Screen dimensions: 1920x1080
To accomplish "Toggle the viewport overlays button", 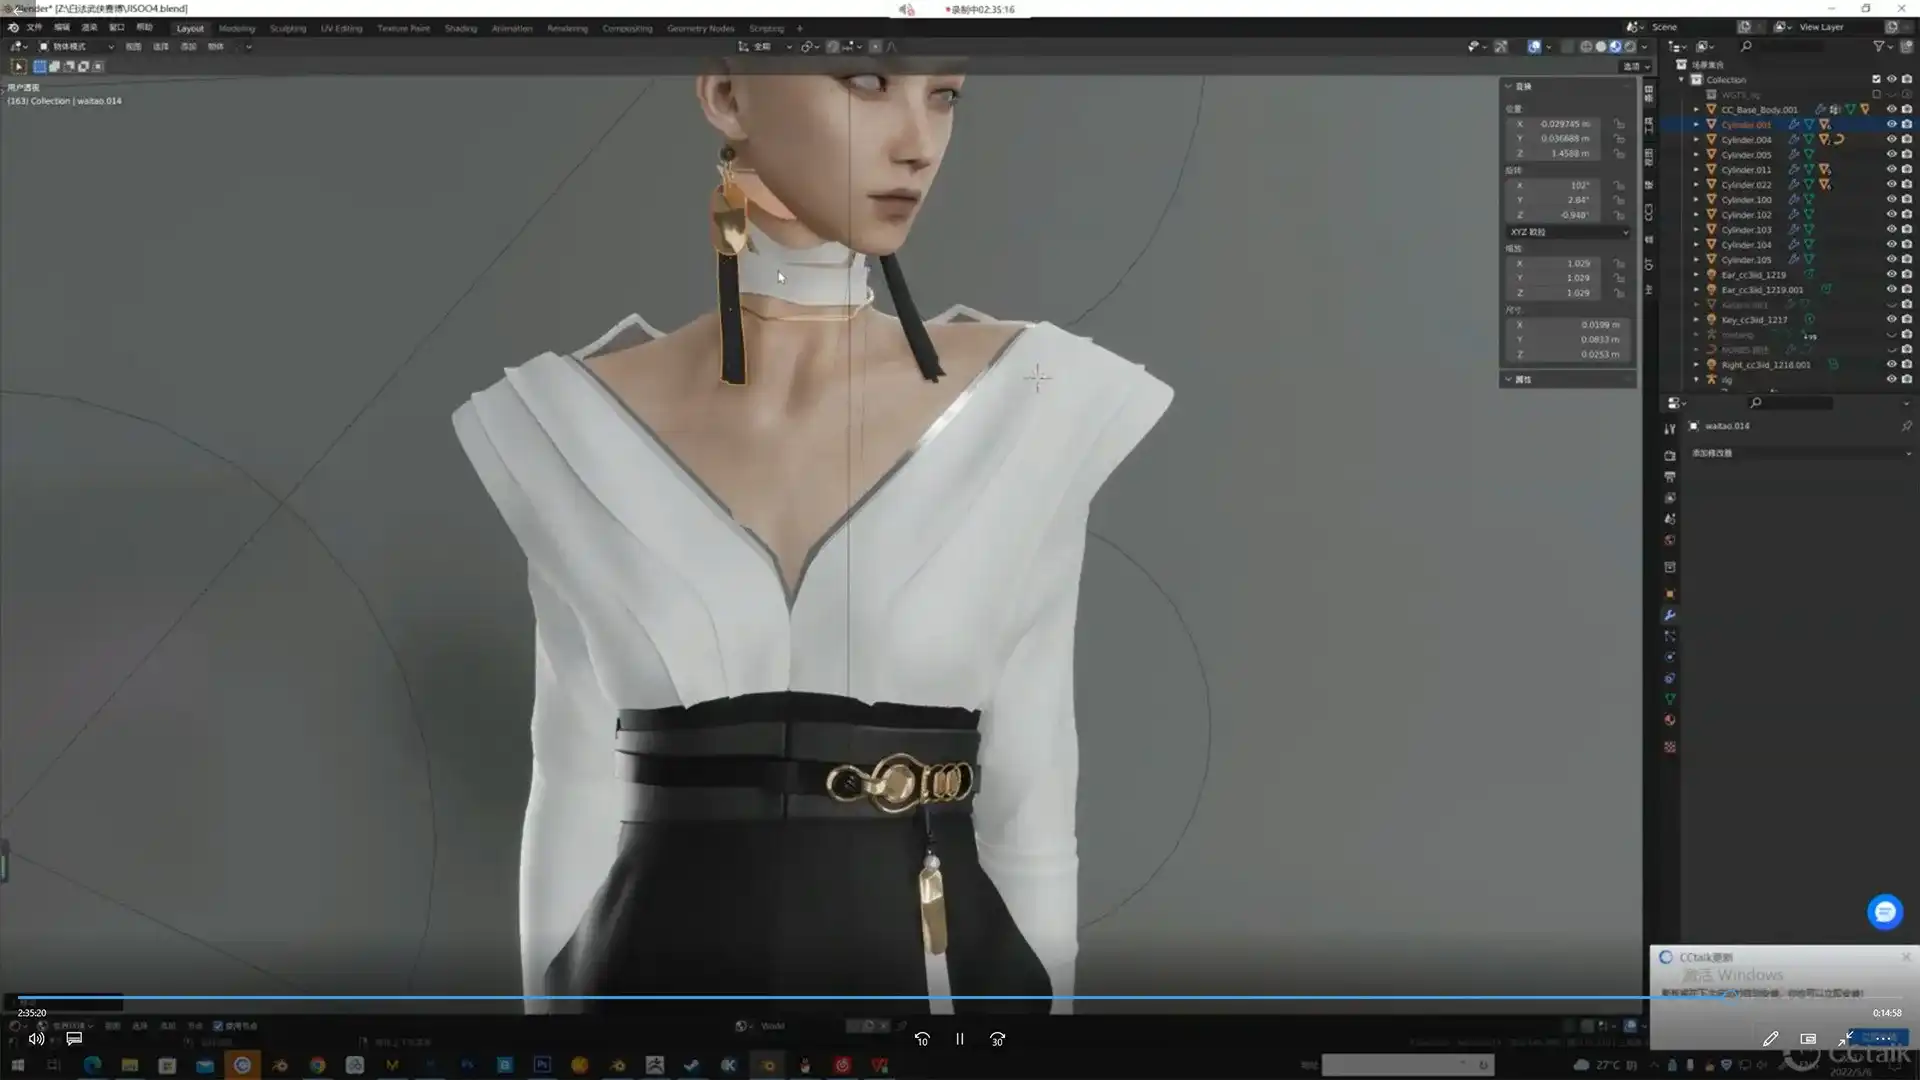I will tap(1534, 46).
